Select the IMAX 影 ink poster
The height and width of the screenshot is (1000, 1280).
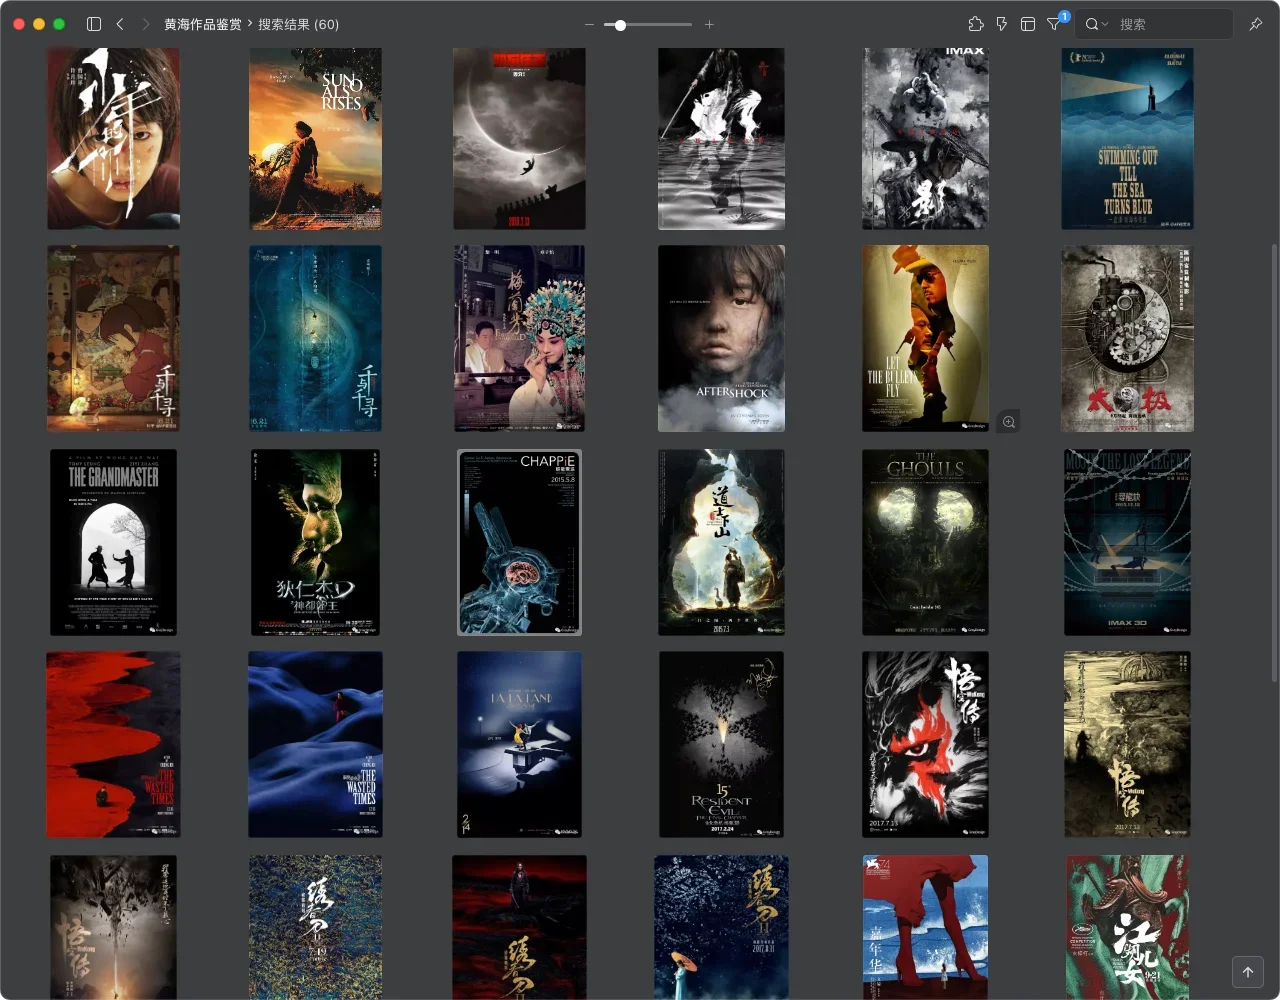(x=925, y=139)
